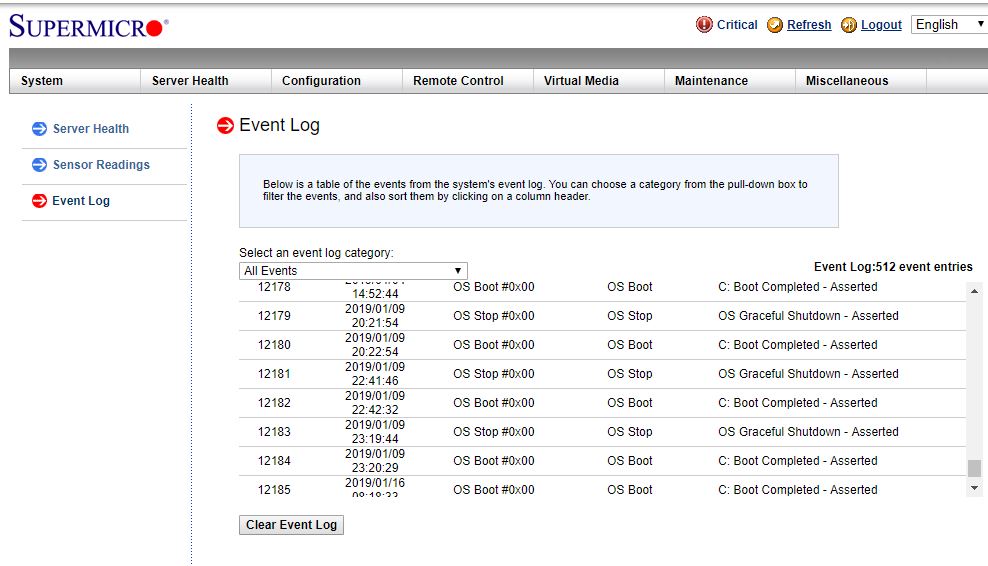Click the Supermicro logo
Screen dimensions: 988x566
[x=88, y=27]
